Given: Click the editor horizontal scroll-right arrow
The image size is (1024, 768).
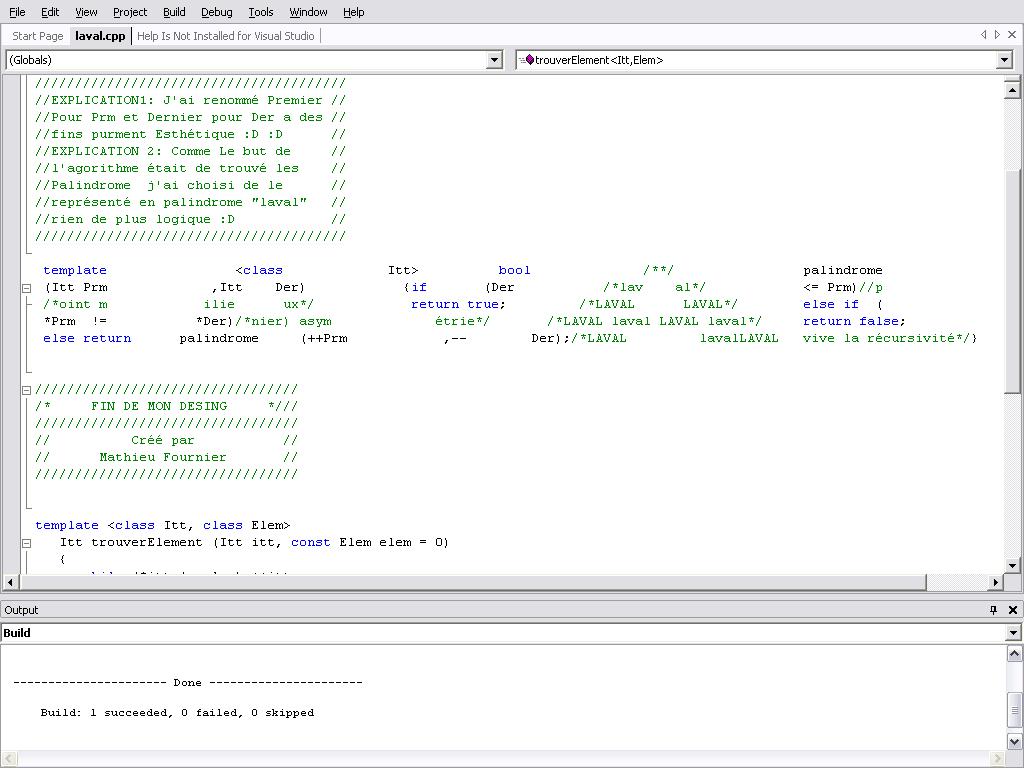Looking at the screenshot, I should 995,582.
